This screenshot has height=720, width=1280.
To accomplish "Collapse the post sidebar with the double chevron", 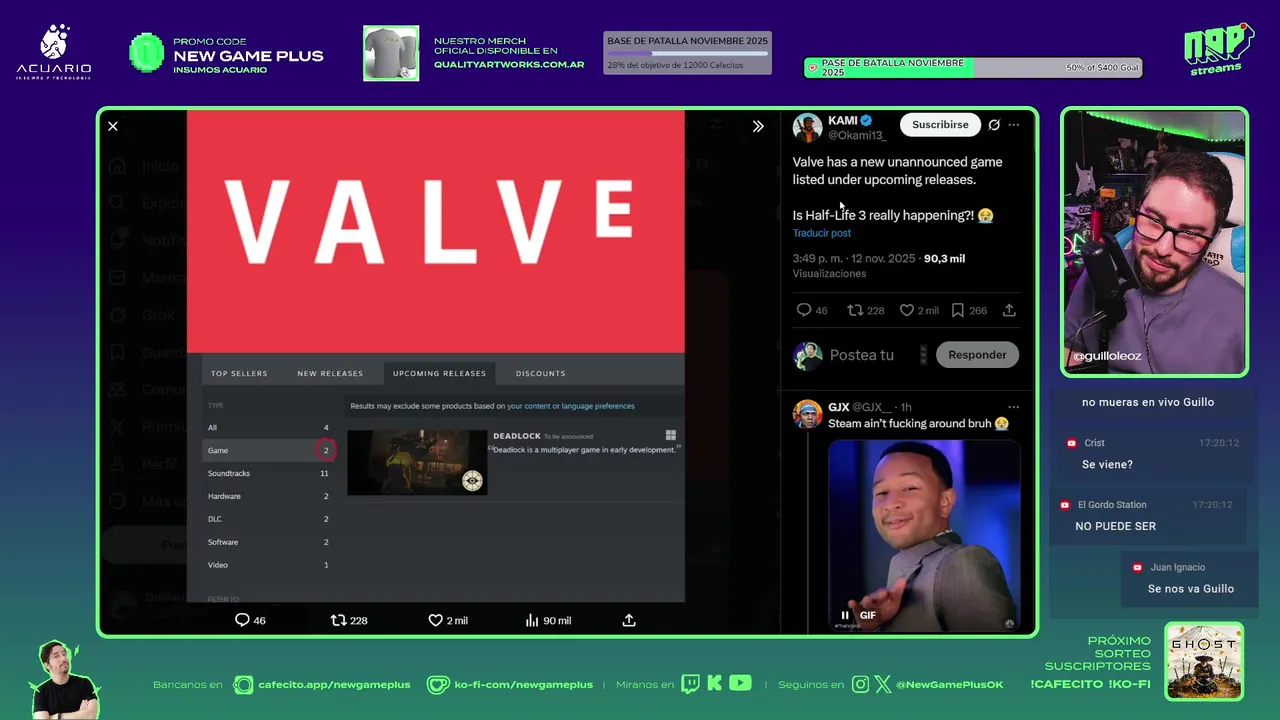I will click(758, 126).
